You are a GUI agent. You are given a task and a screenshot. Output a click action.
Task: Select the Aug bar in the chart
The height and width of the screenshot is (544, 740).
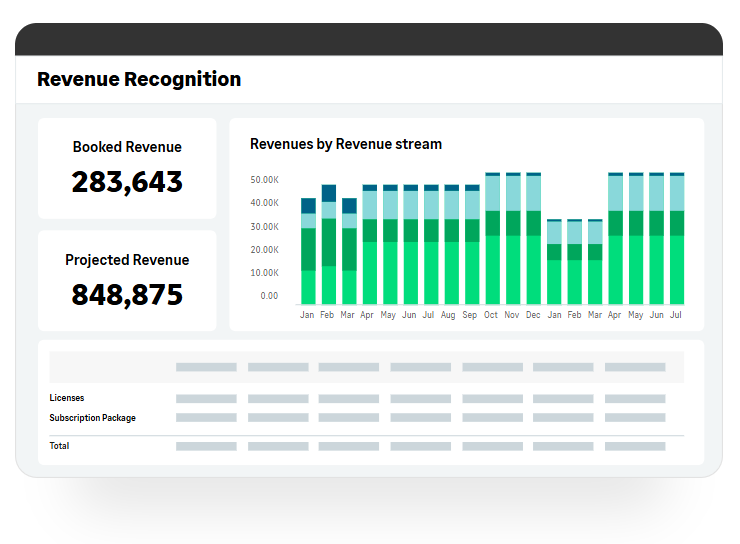[452, 244]
